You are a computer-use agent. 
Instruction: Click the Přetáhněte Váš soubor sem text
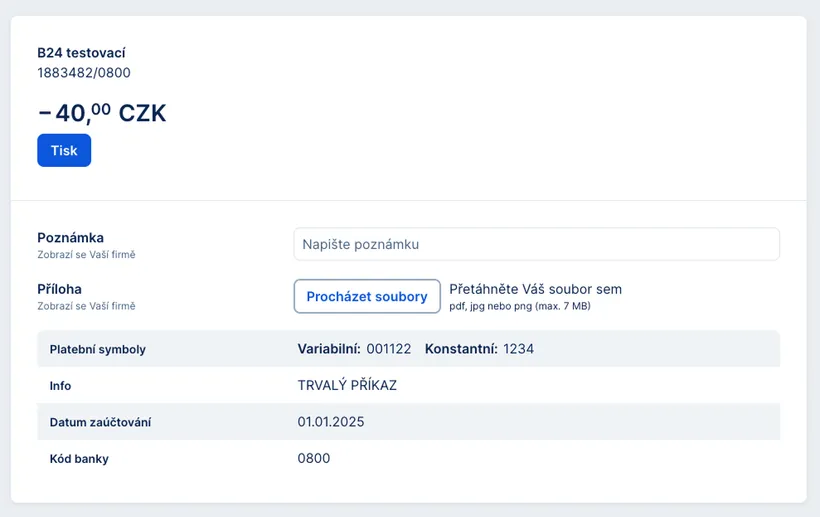(x=535, y=289)
